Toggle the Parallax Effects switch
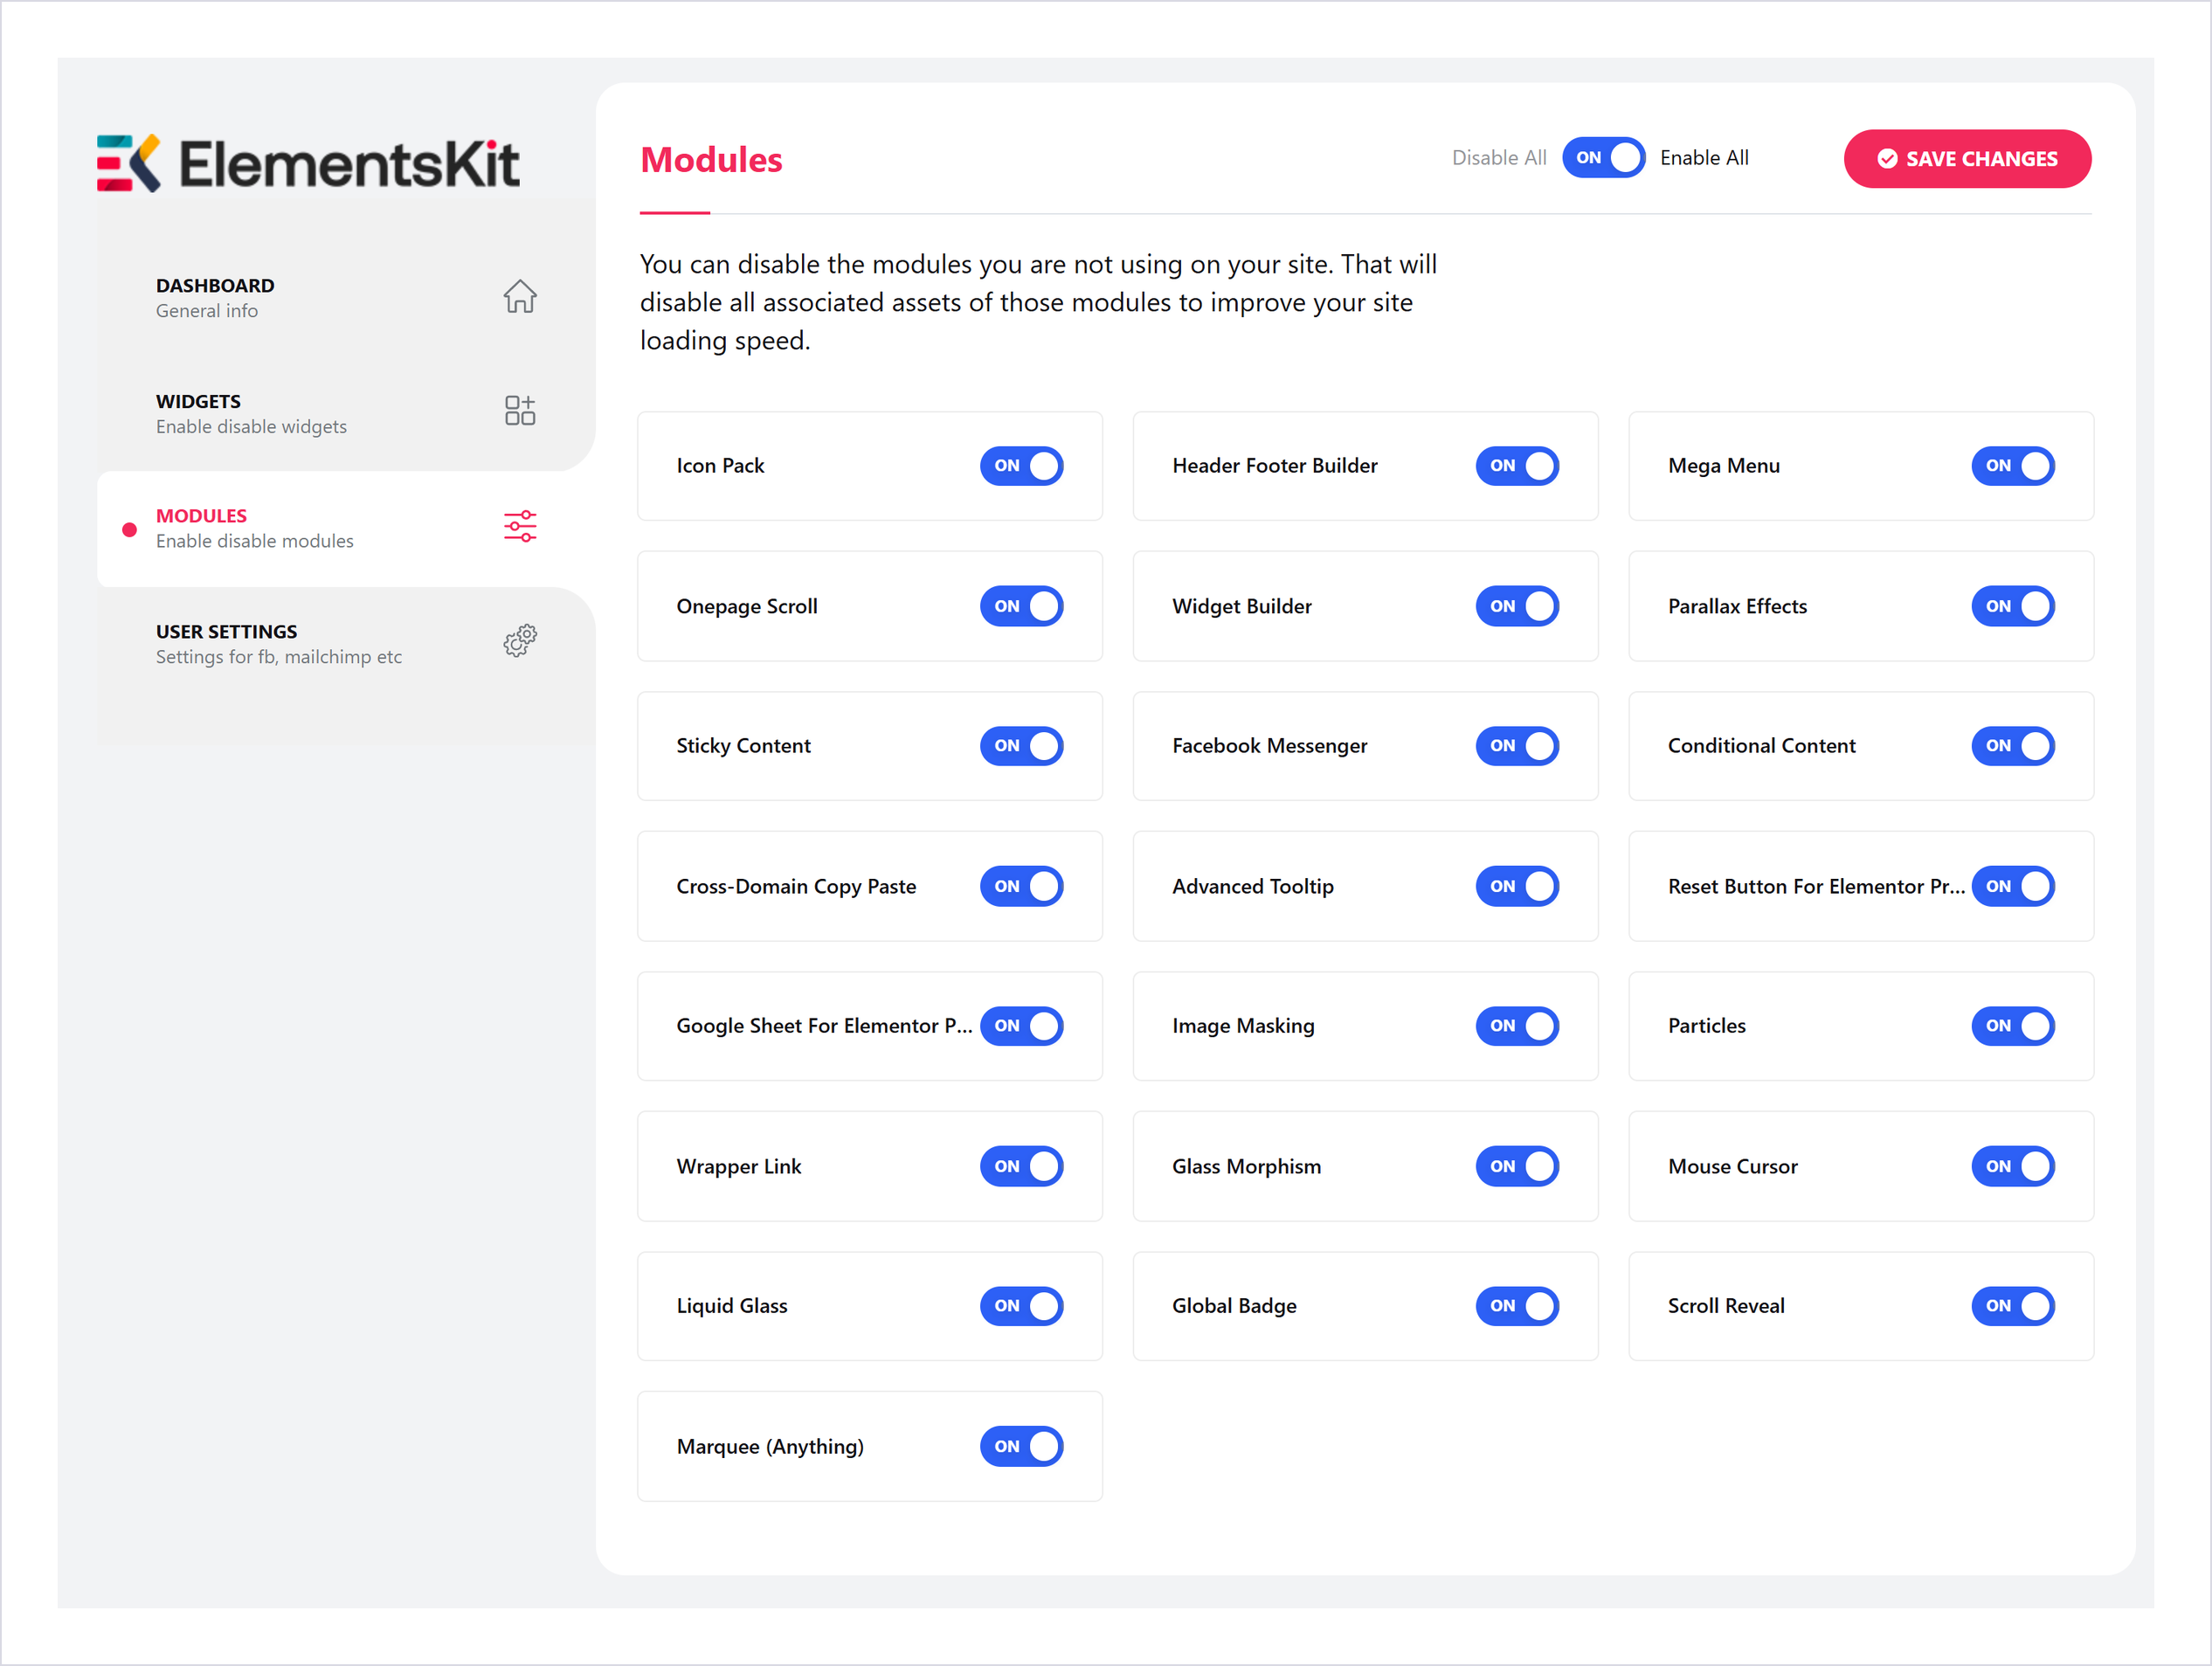The height and width of the screenshot is (1666, 2212). coord(2012,606)
